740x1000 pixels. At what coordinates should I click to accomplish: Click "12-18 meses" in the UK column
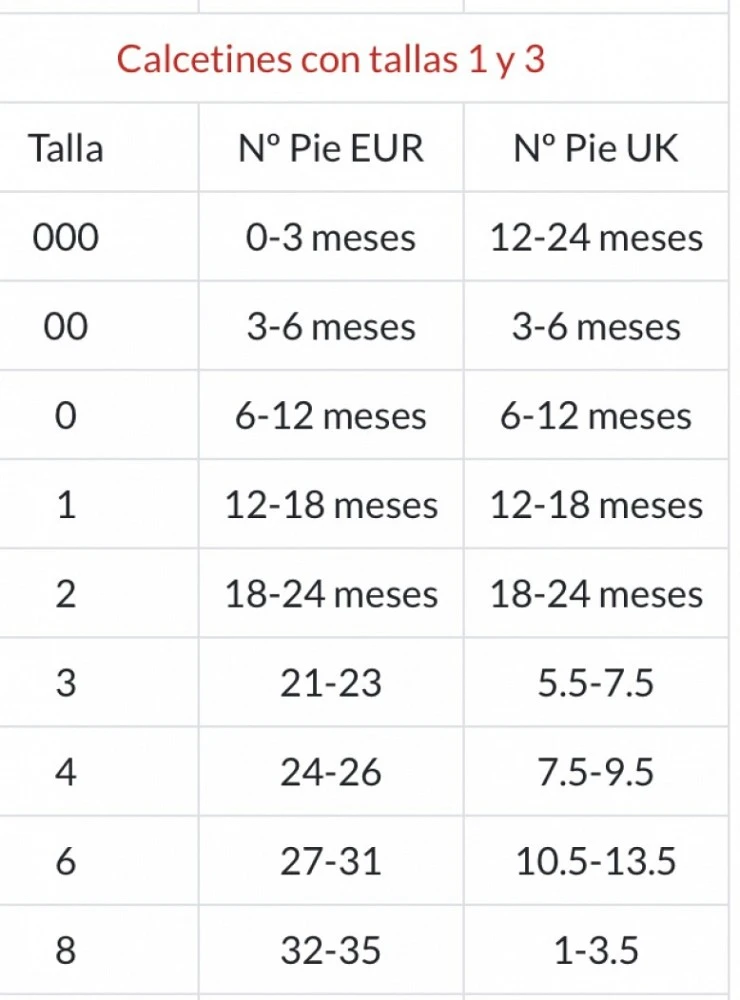click(x=596, y=505)
